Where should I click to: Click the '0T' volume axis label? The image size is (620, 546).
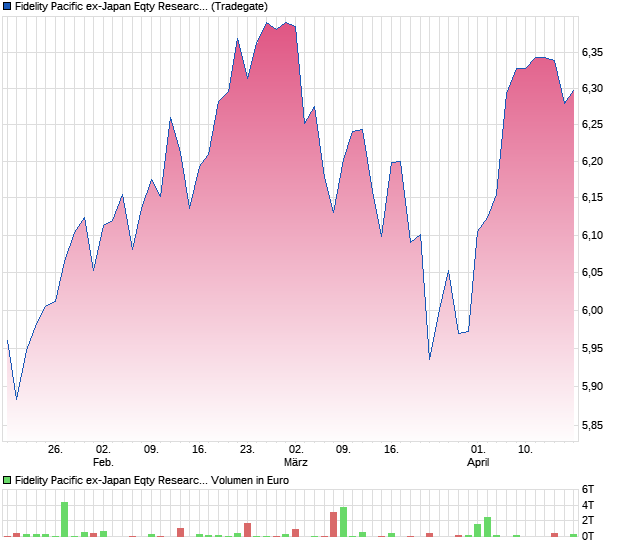[x=588, y=536]
